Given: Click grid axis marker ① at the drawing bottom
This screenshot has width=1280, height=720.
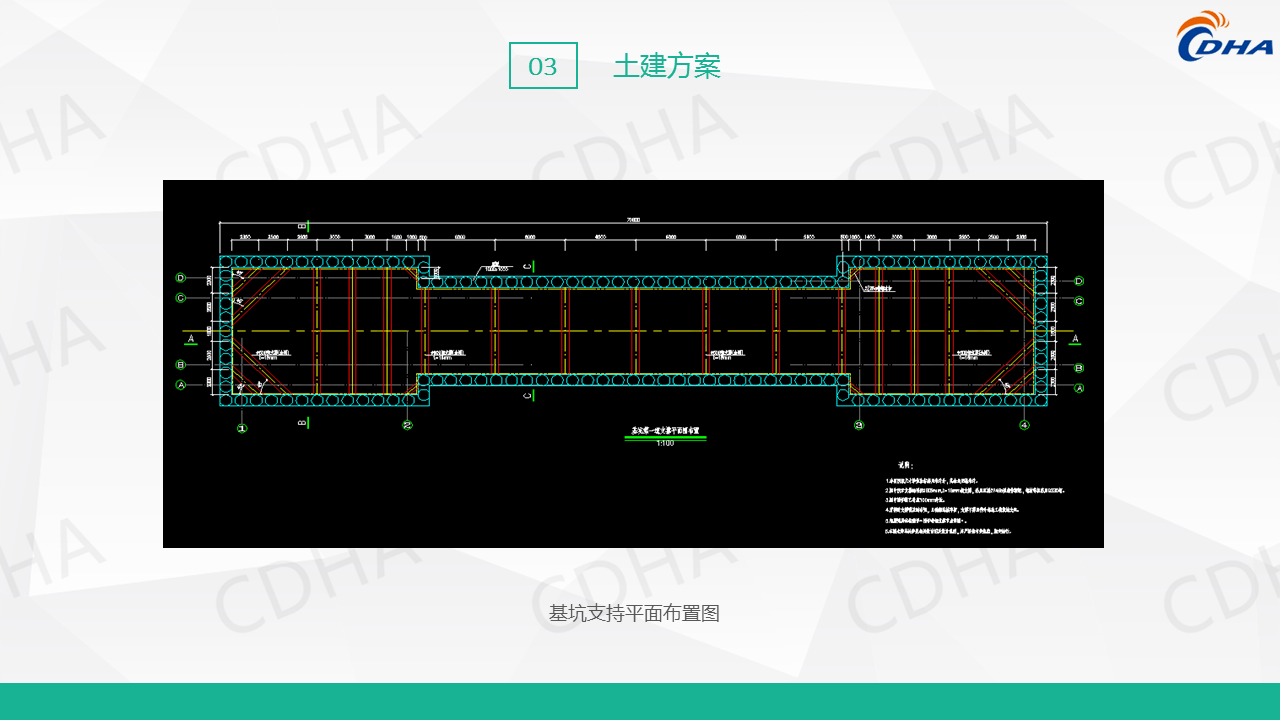Looking at the screenshot, I should coord(242,428).
